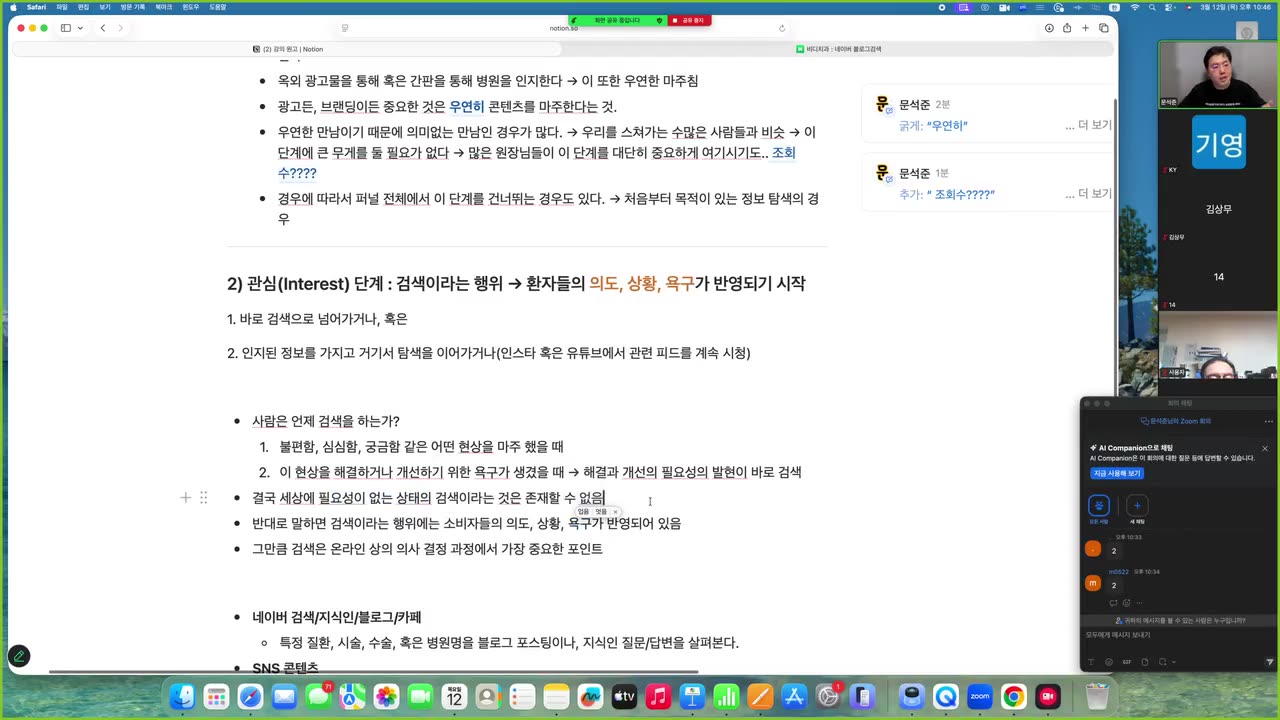Open the Zoom chat more options menu
This screenshot has width=1280, height=720.
click(x=1268, y=421)
